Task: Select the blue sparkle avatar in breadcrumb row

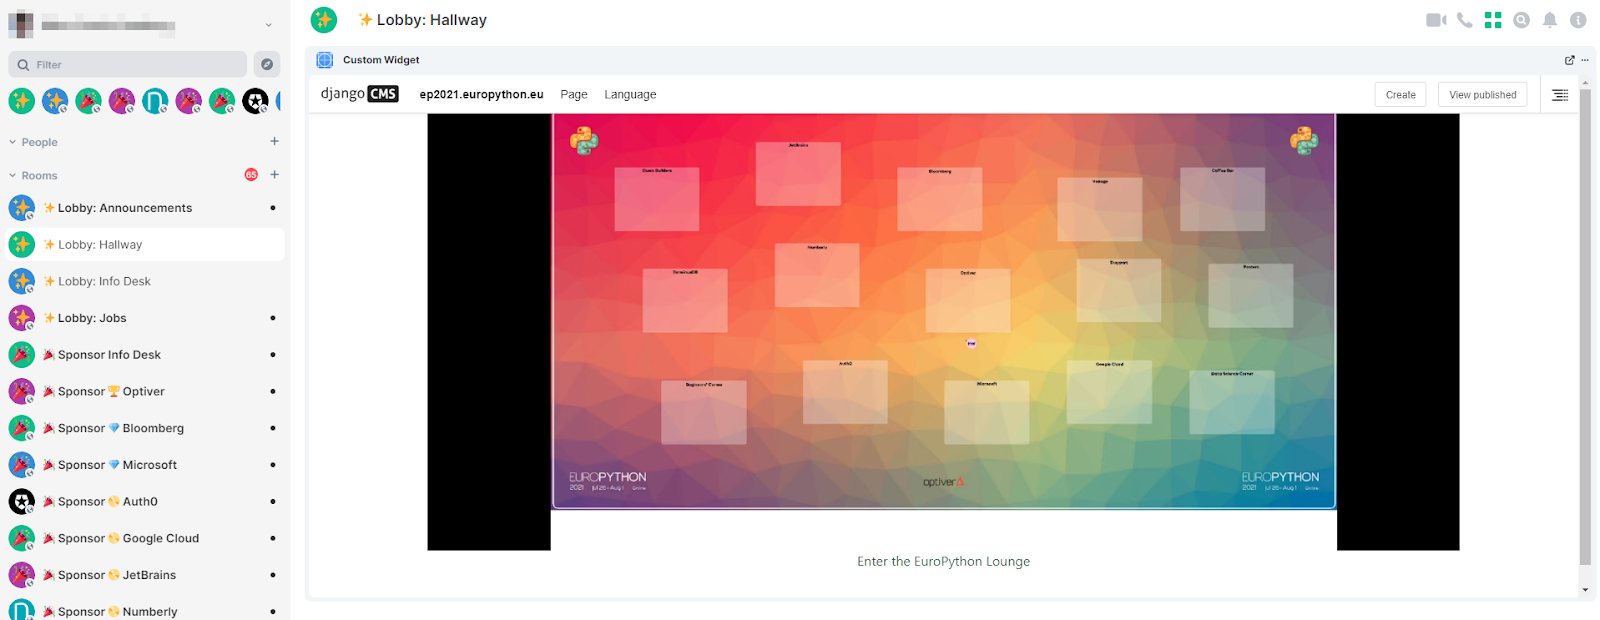Action: 55,101
